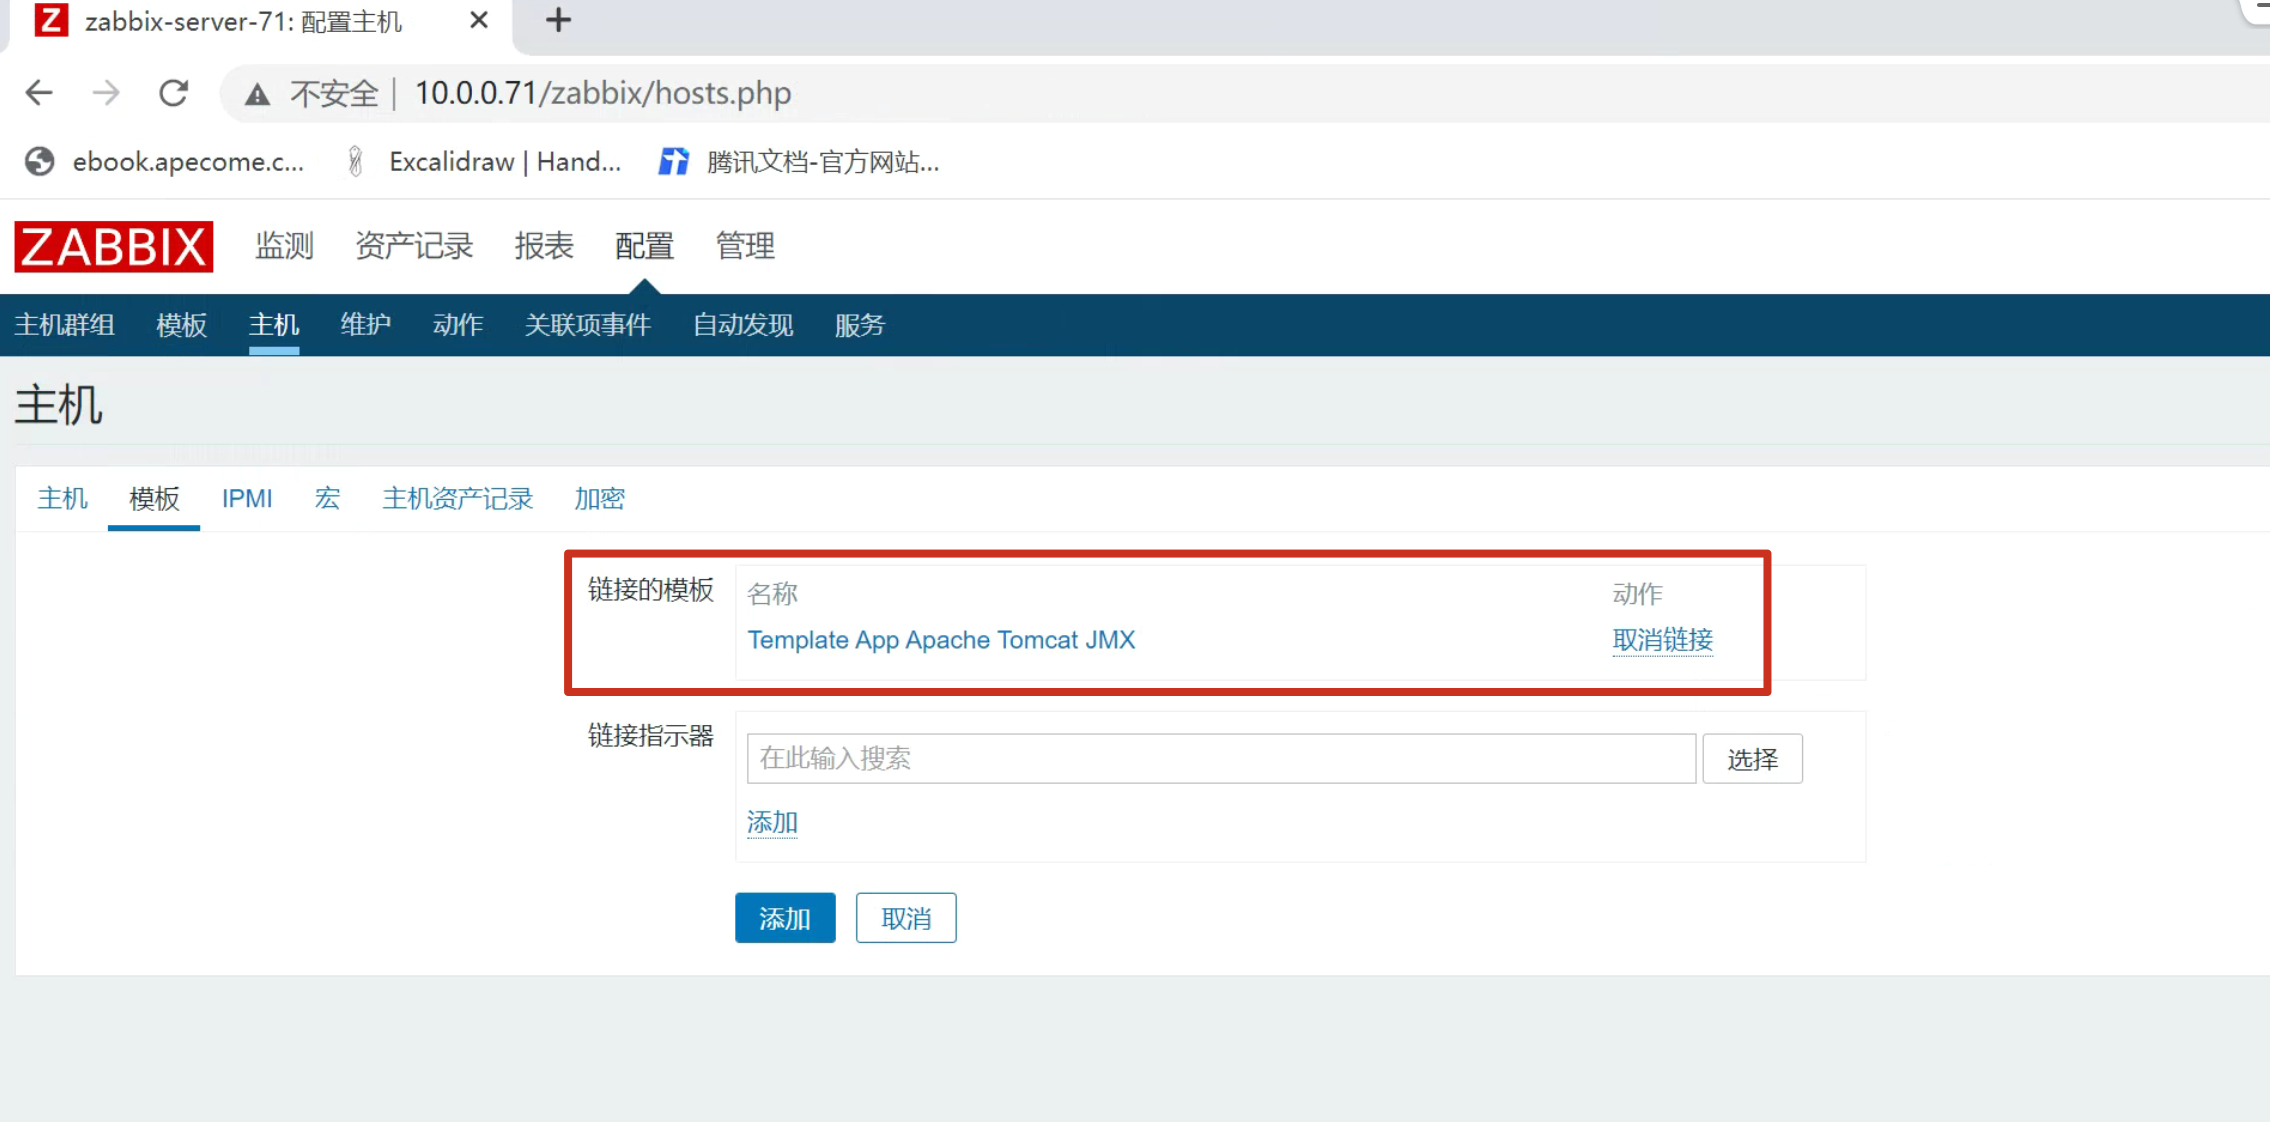The width and height of the screenshot is (2270, 1122).
Task: Go to the 主机群组 submenu
Action: tap(64, 325)
